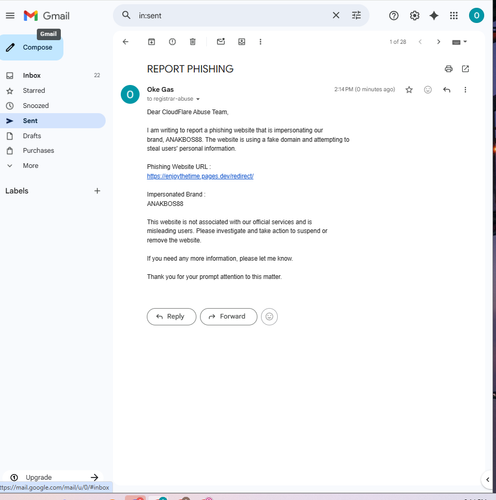Add an emoji reaction in message header
This screenshot has width=496, height=500.
[428, 90]
